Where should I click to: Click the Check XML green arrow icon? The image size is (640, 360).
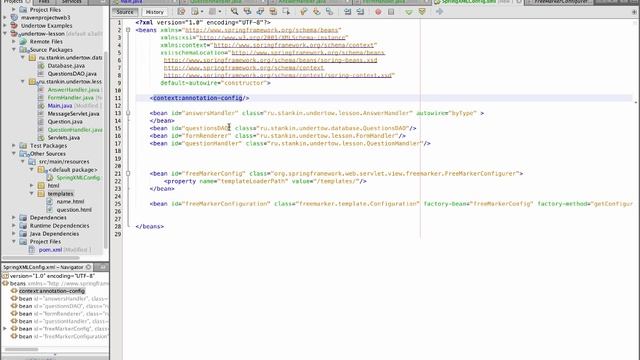click(x=409, y=12)
